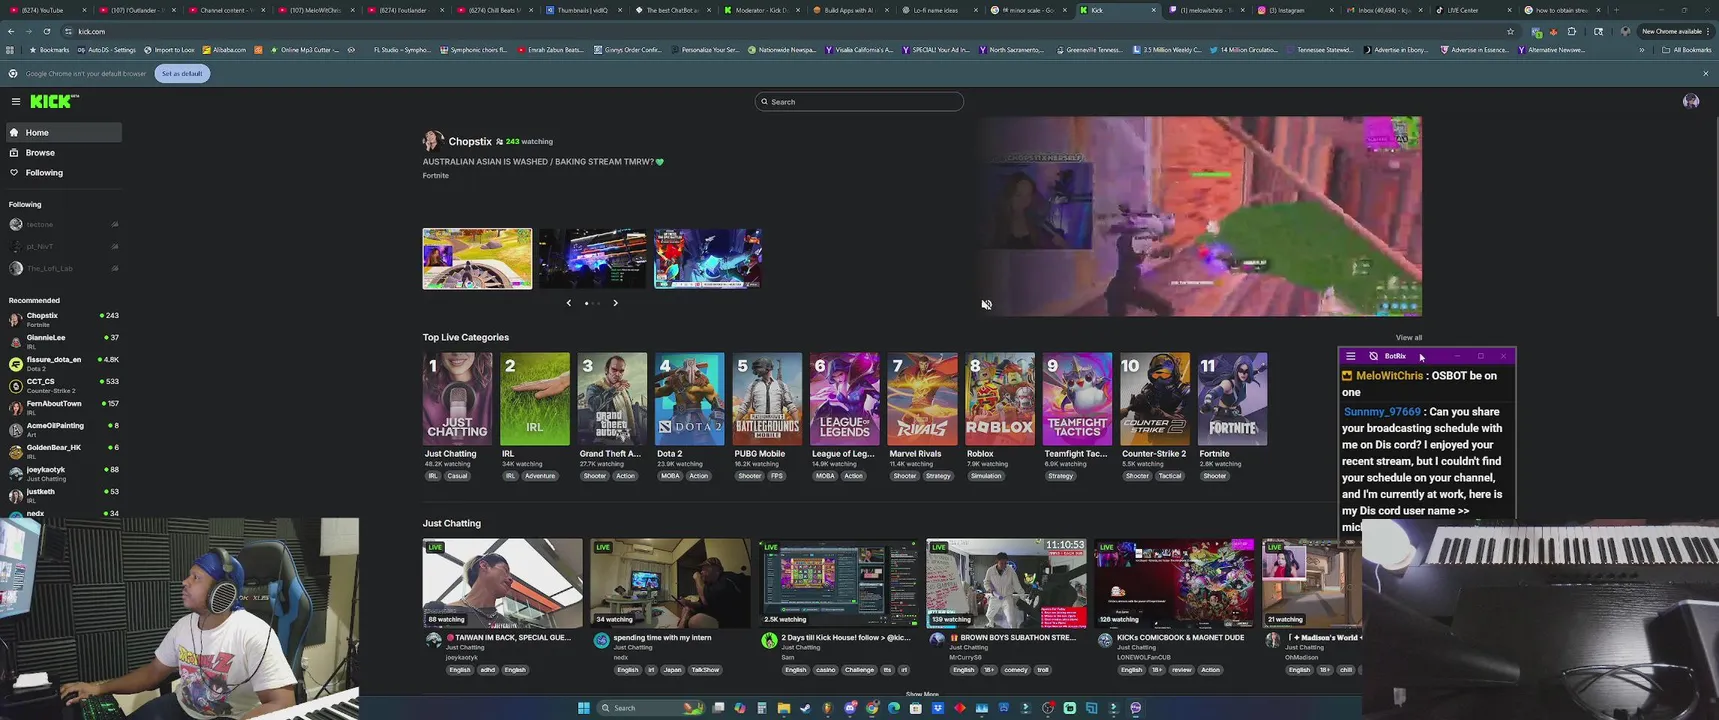Screen dimensions: 1719x720
Task: Open the Dota 2 category card
Action: [689, 399]
